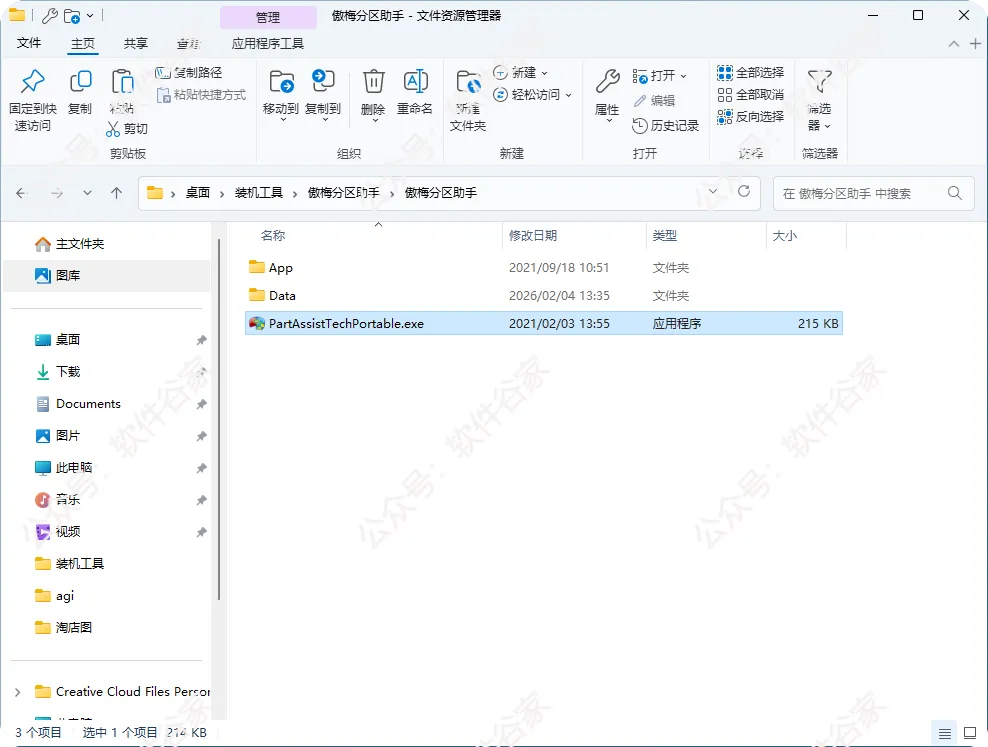The height and width of the screenshot is (747, 988).
Task: Click Paste Shortcut button
Action: click(201, 94)
